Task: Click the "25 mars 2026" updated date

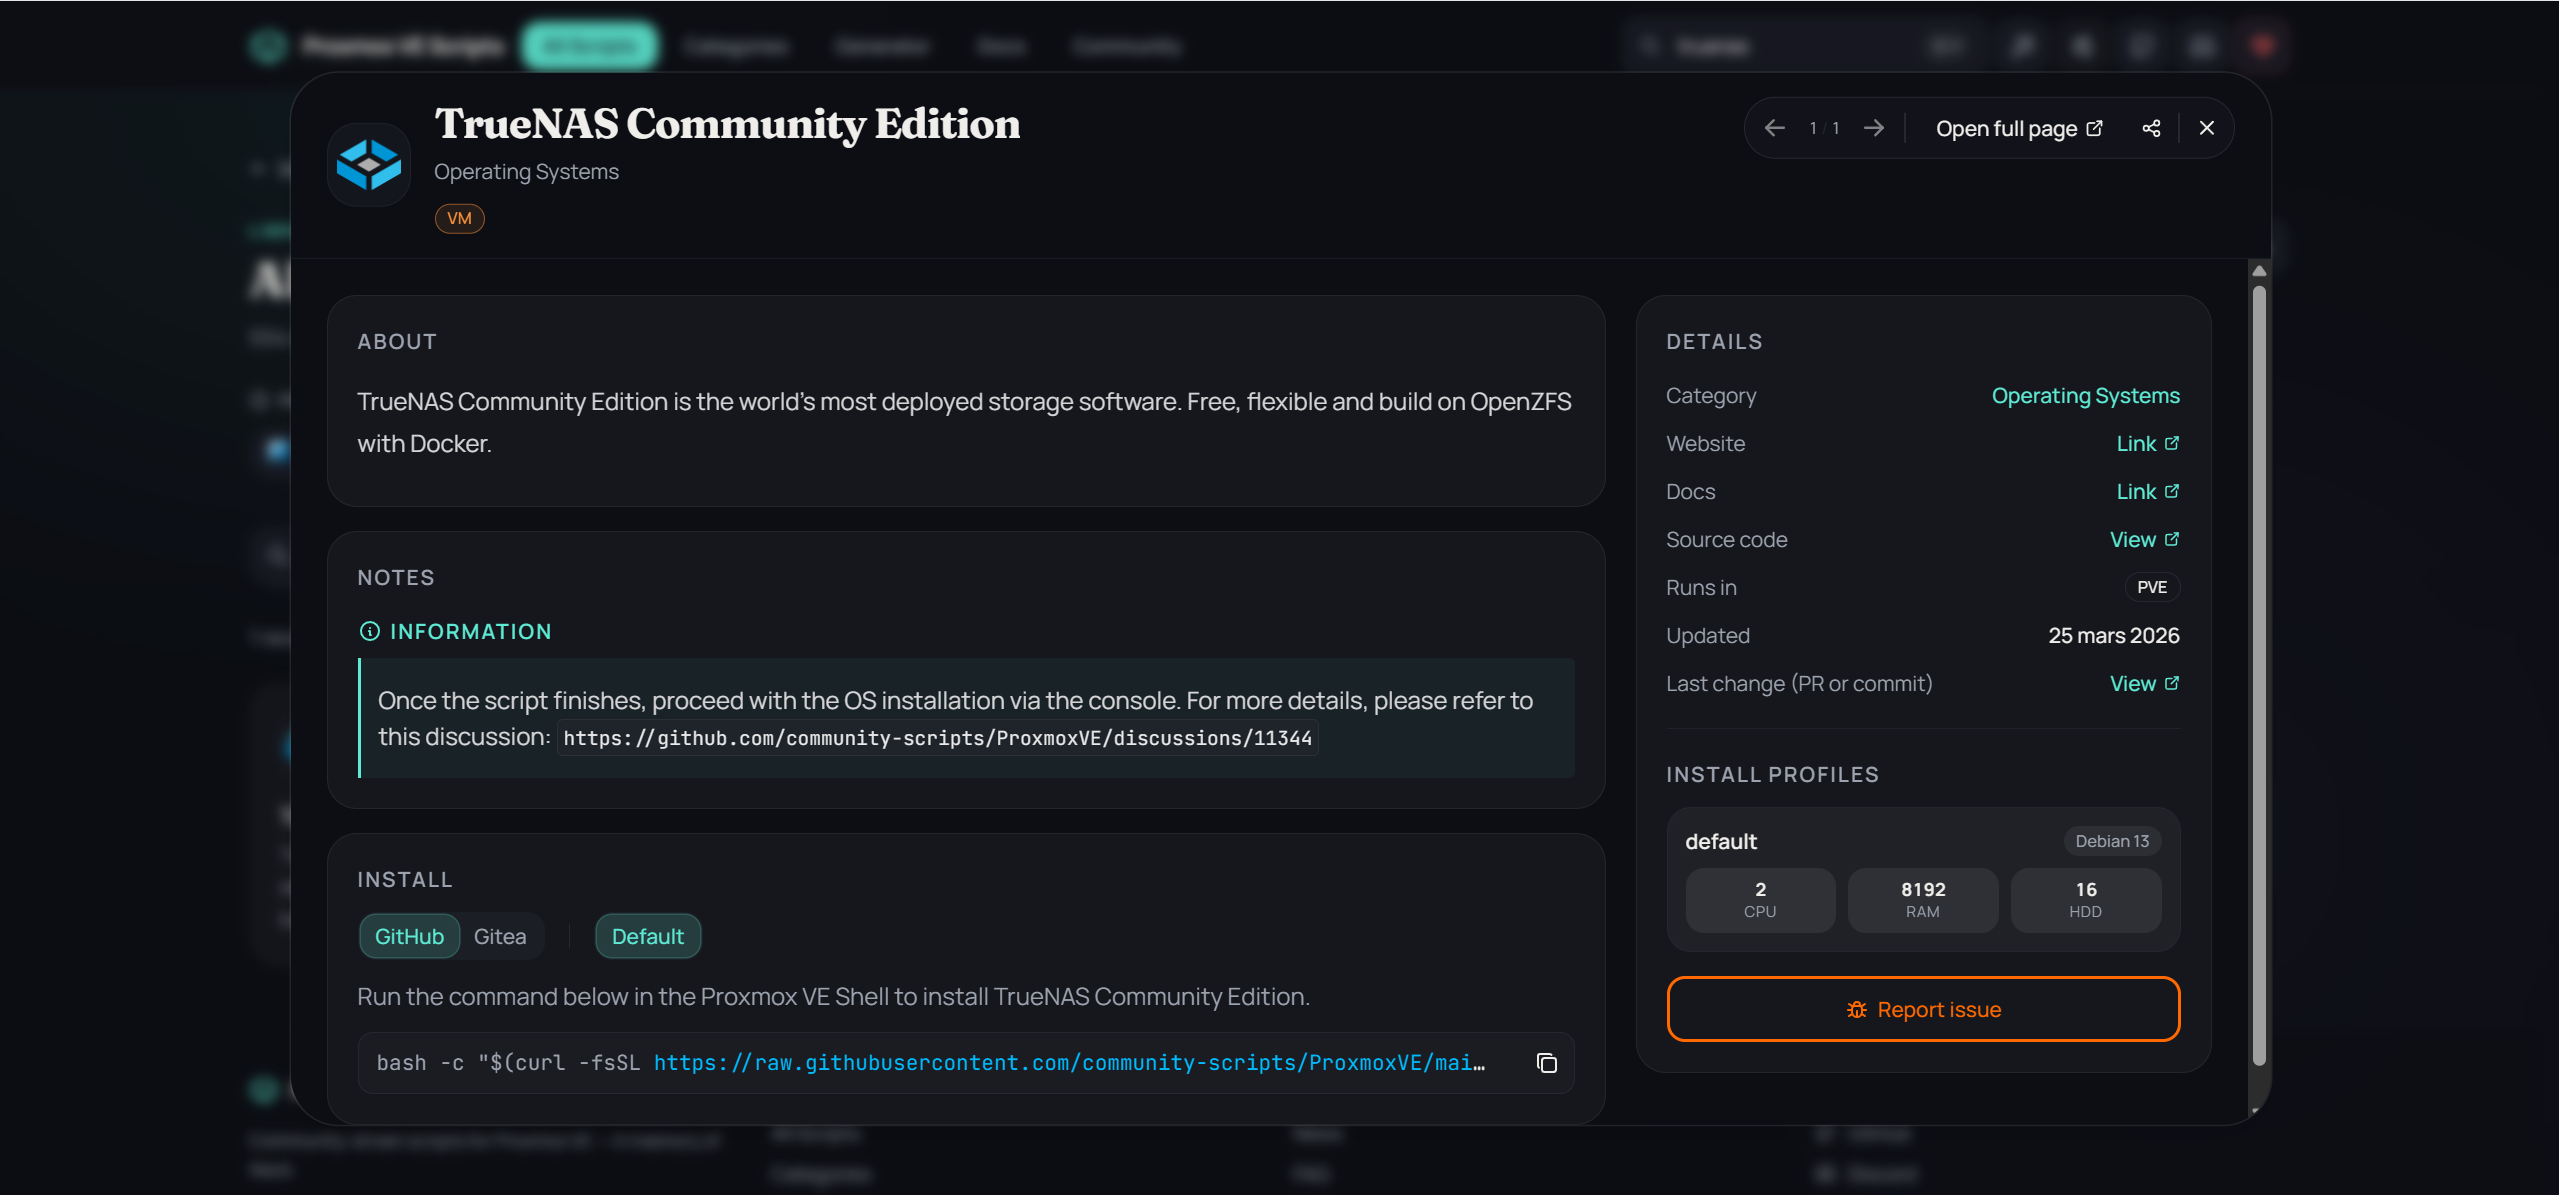Action: (x=2114, y=635)
